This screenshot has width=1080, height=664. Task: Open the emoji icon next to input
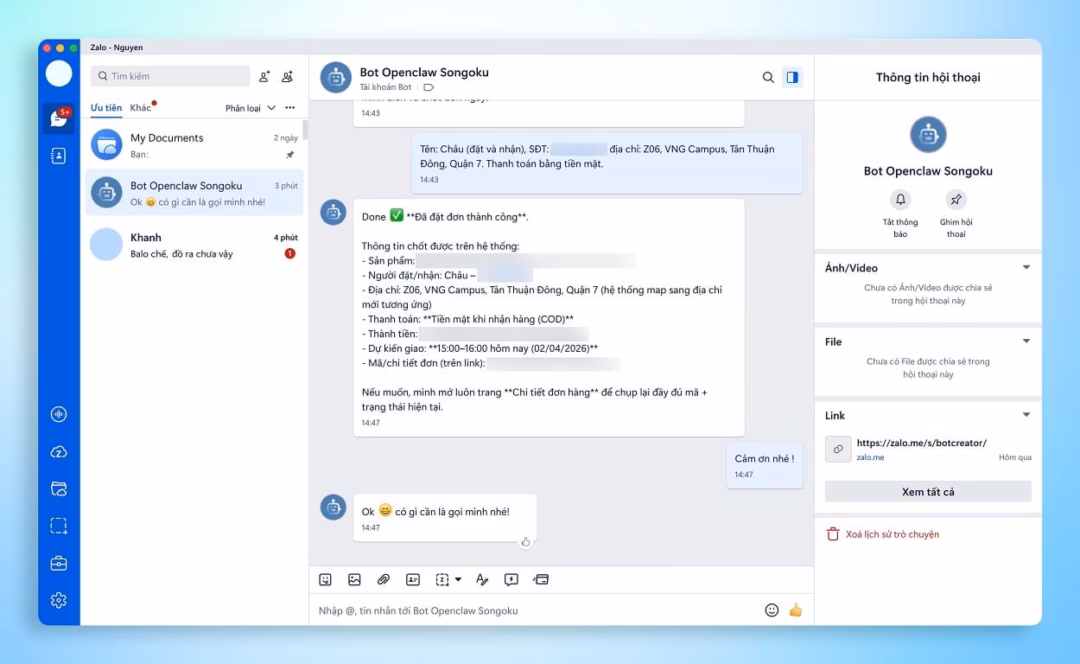(770, 609)
